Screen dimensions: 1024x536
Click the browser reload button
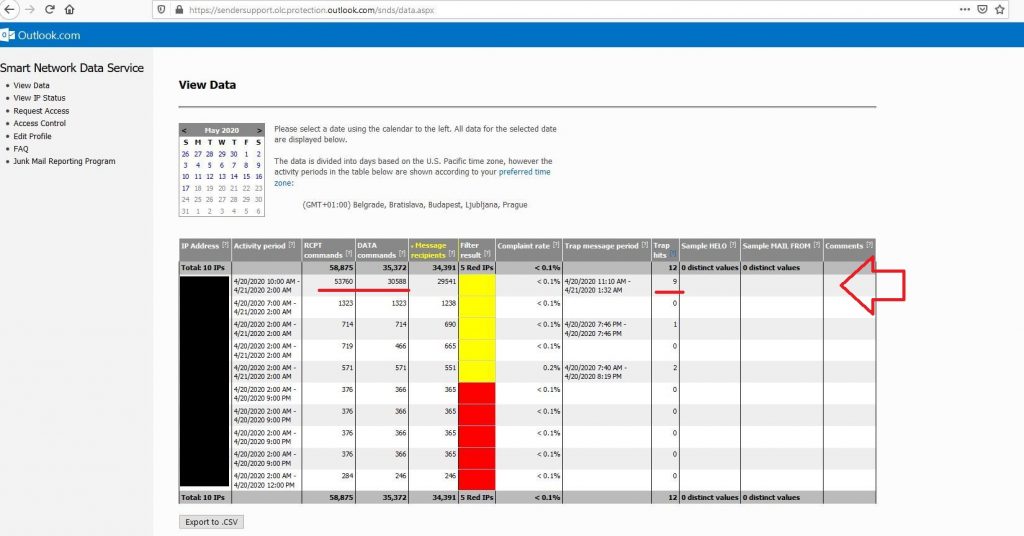[x=47, y=9]
